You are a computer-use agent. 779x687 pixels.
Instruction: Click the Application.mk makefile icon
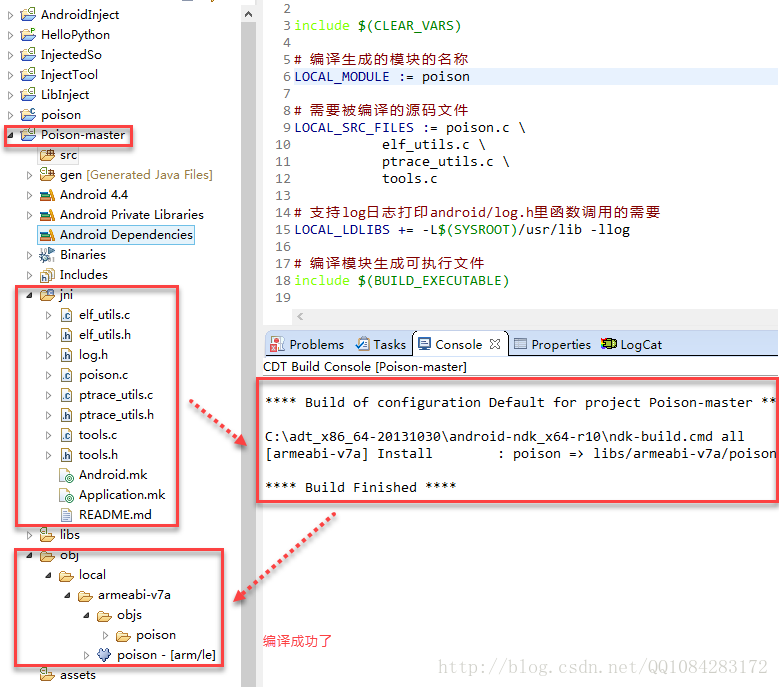[x=67, y=495]
